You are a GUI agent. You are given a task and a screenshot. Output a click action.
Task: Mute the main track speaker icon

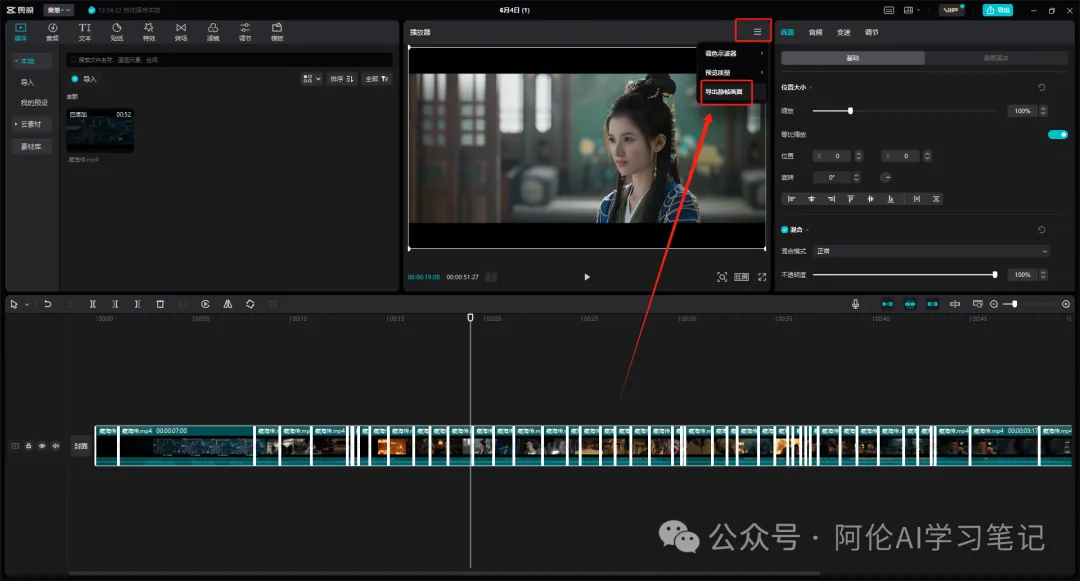click(x=55, y=446)
